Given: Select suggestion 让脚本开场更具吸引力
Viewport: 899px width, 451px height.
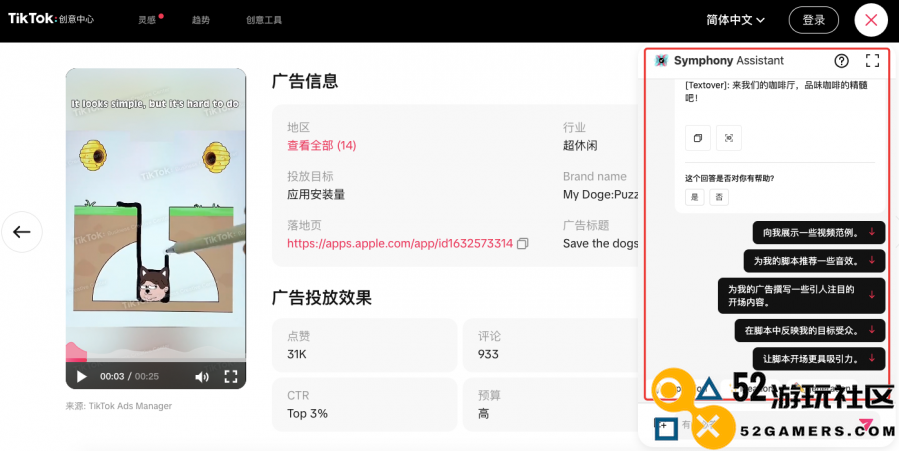Looking at the screenshot, I should pyautogui.click(x=819, y=359).
